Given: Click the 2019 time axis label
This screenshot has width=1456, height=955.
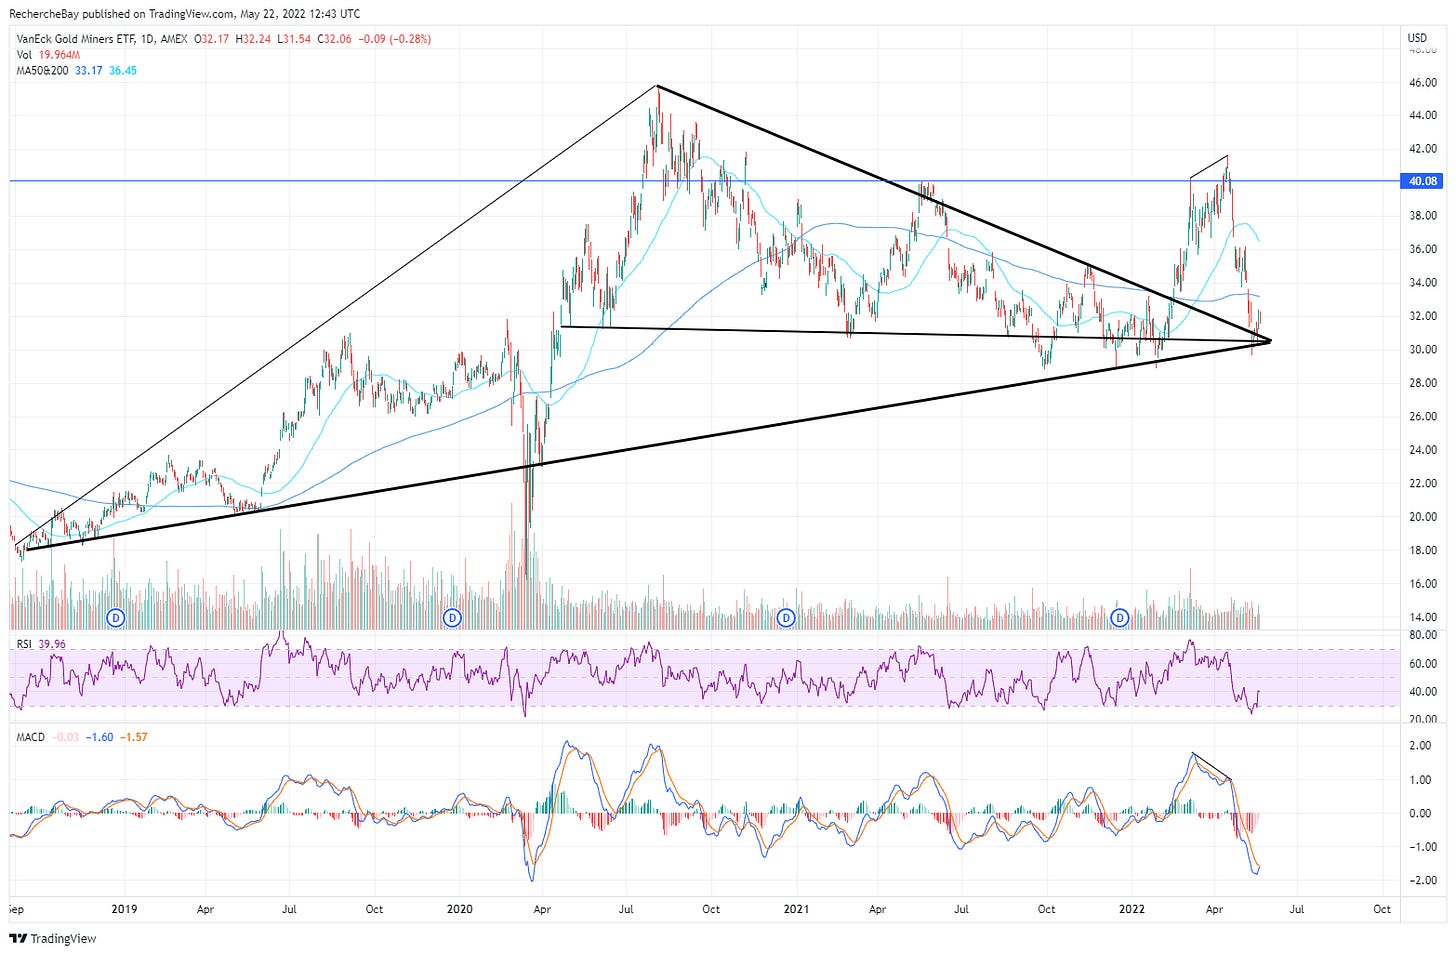Looking at the screenshot, I should 124,909.
